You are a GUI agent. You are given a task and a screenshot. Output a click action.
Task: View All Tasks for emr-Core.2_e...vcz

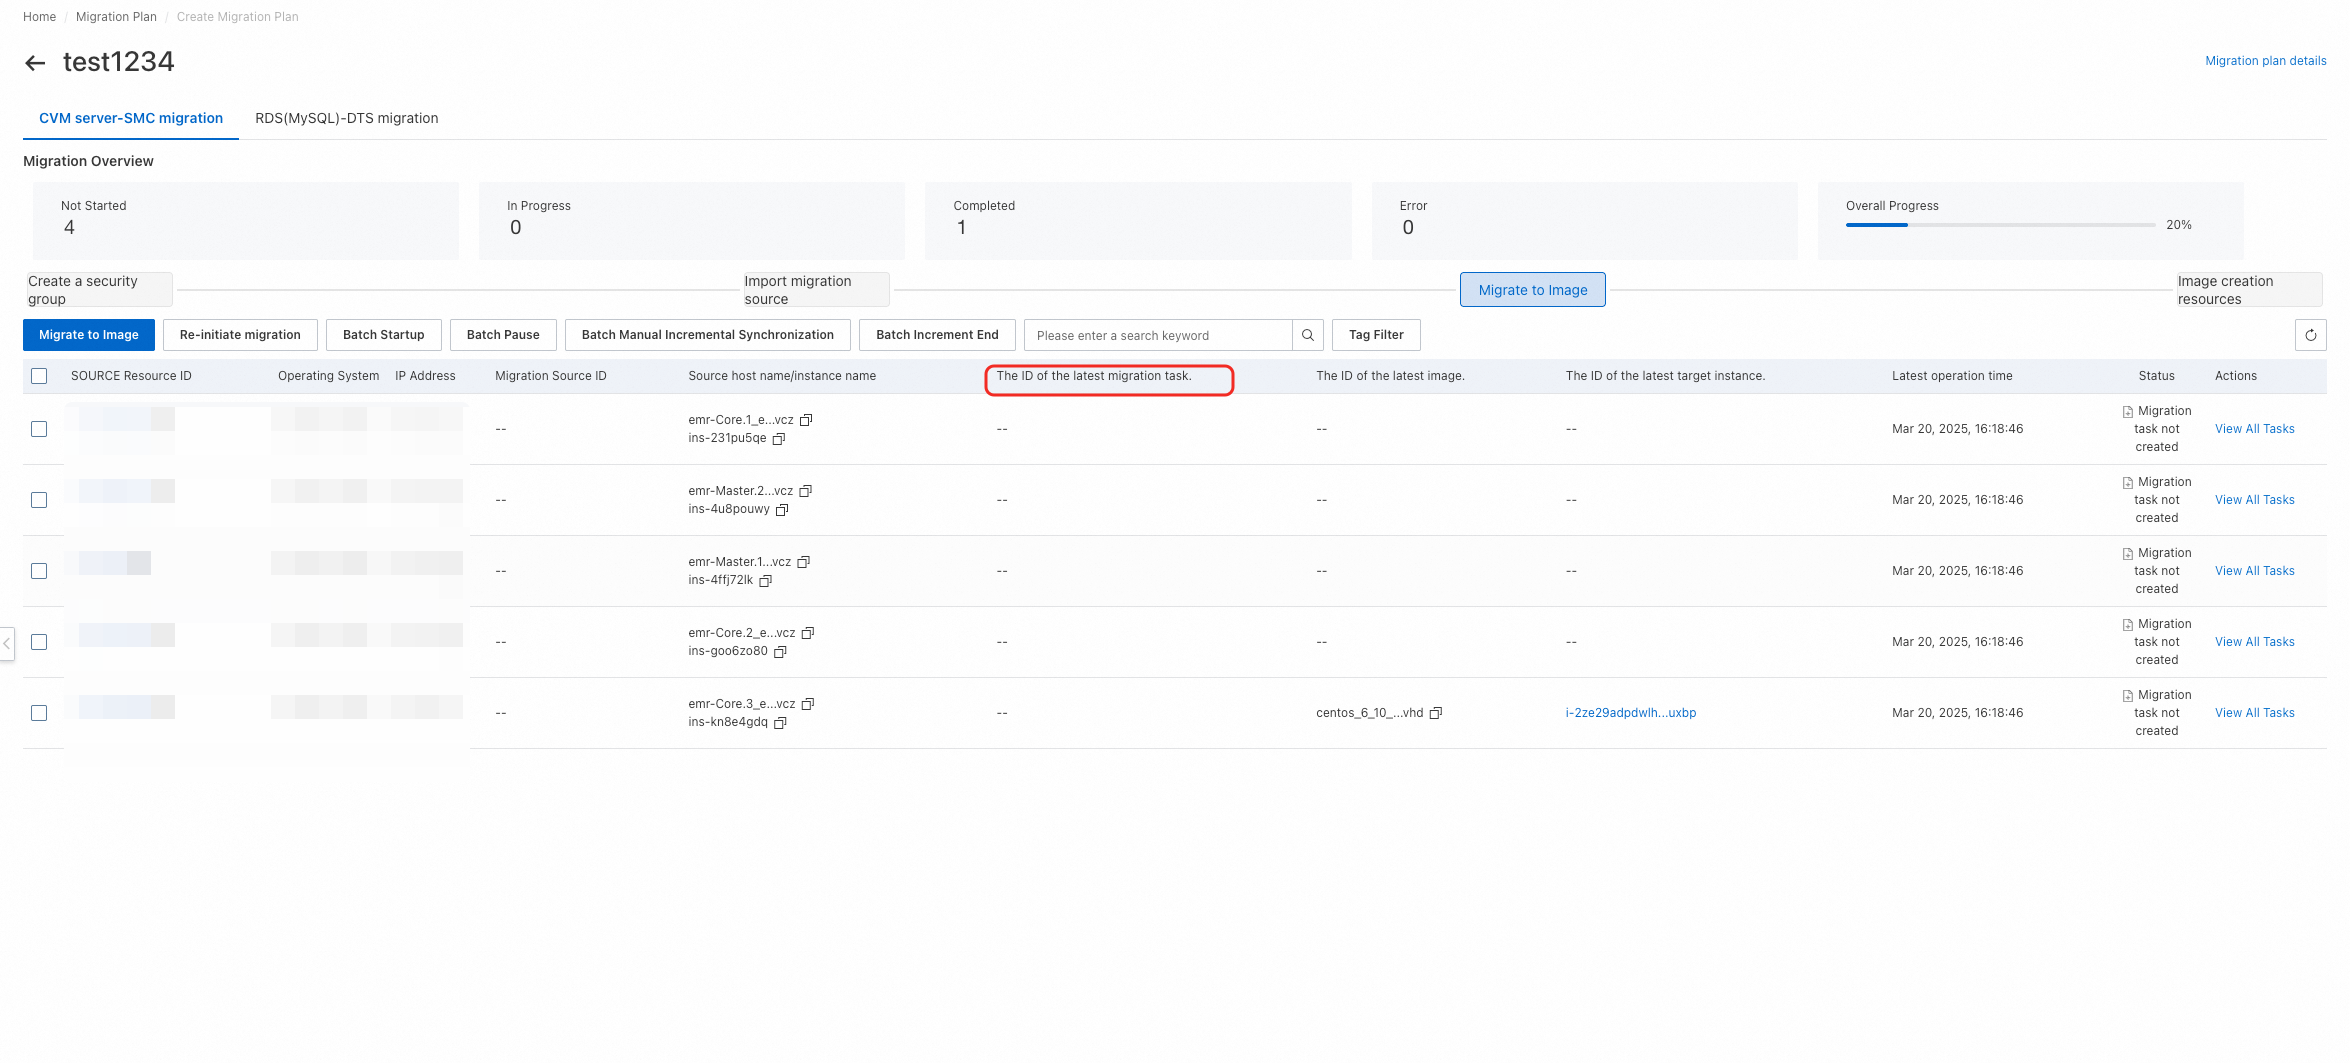click(2255, 642)
